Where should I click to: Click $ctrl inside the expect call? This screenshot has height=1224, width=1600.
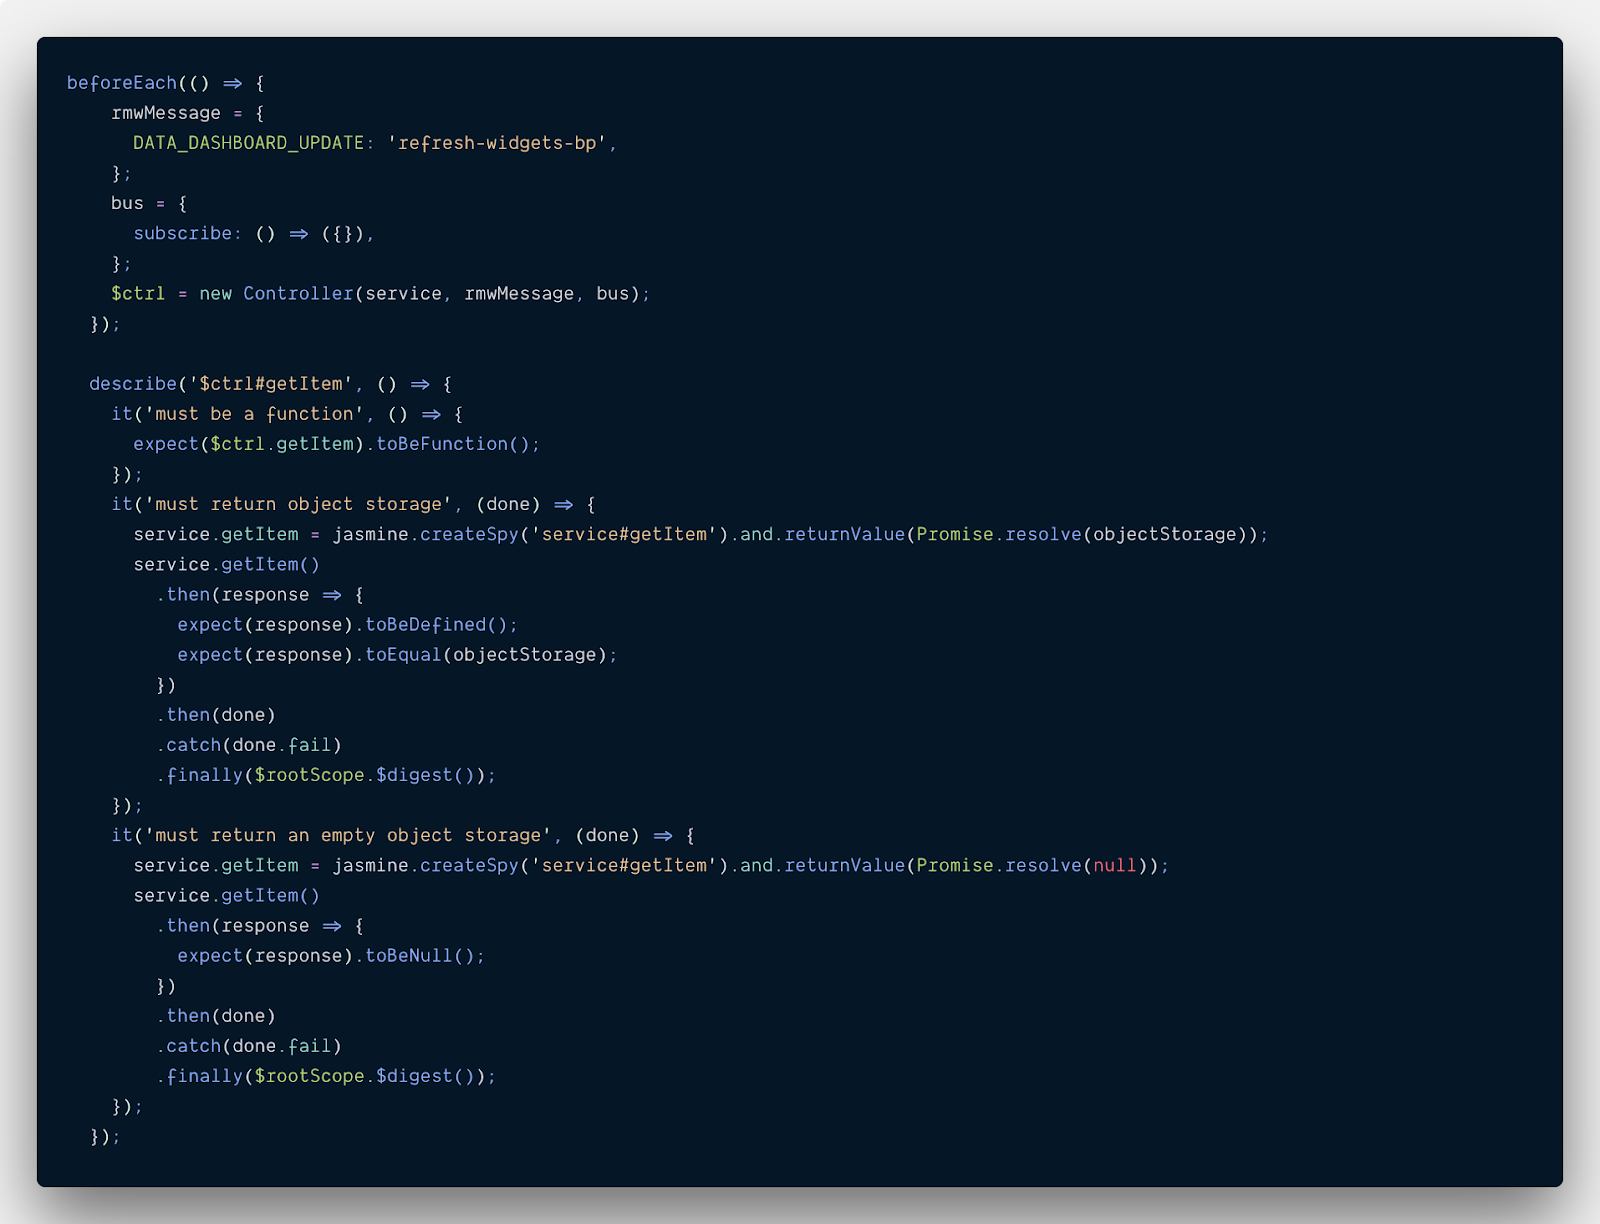[x=237, y=444]
